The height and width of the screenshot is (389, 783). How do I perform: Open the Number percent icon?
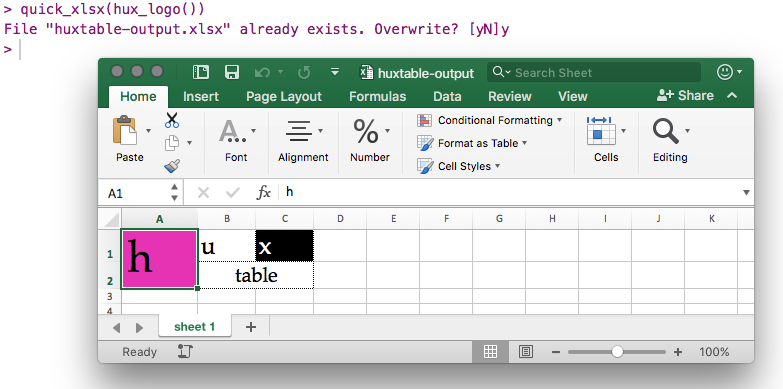click(366, 131)
